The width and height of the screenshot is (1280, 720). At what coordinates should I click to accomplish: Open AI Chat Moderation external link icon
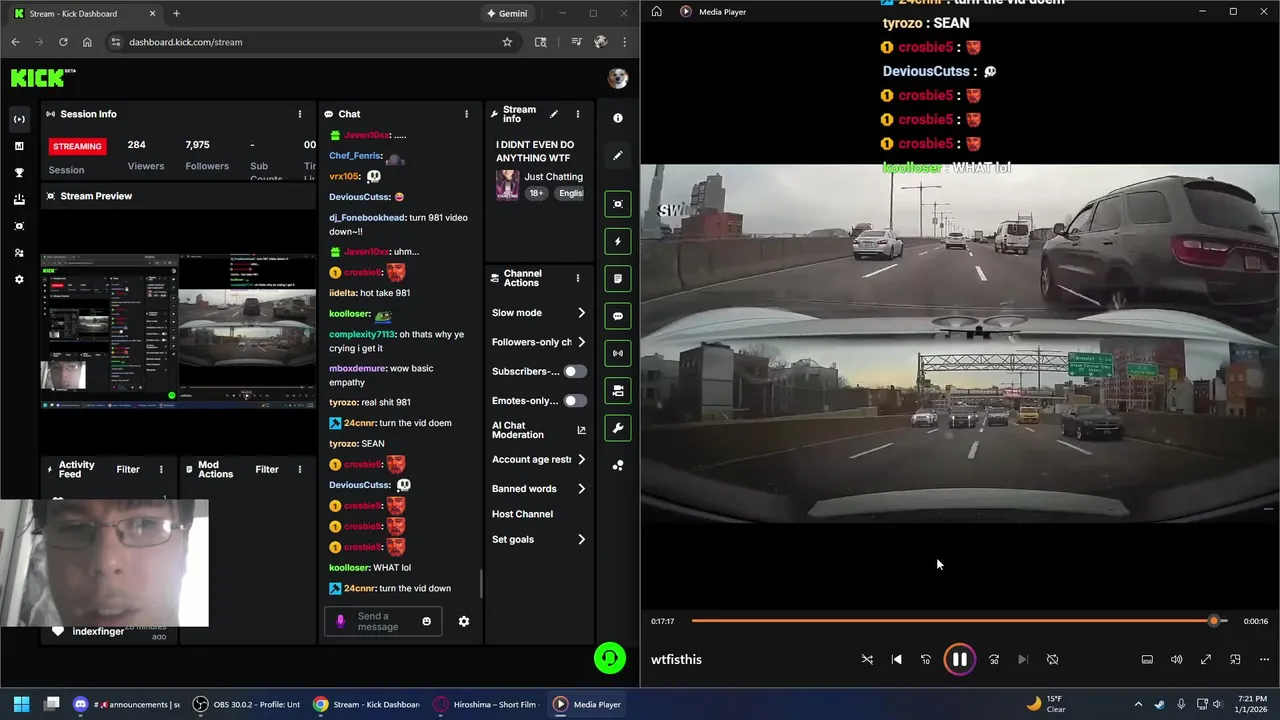(x=582, y=430)
